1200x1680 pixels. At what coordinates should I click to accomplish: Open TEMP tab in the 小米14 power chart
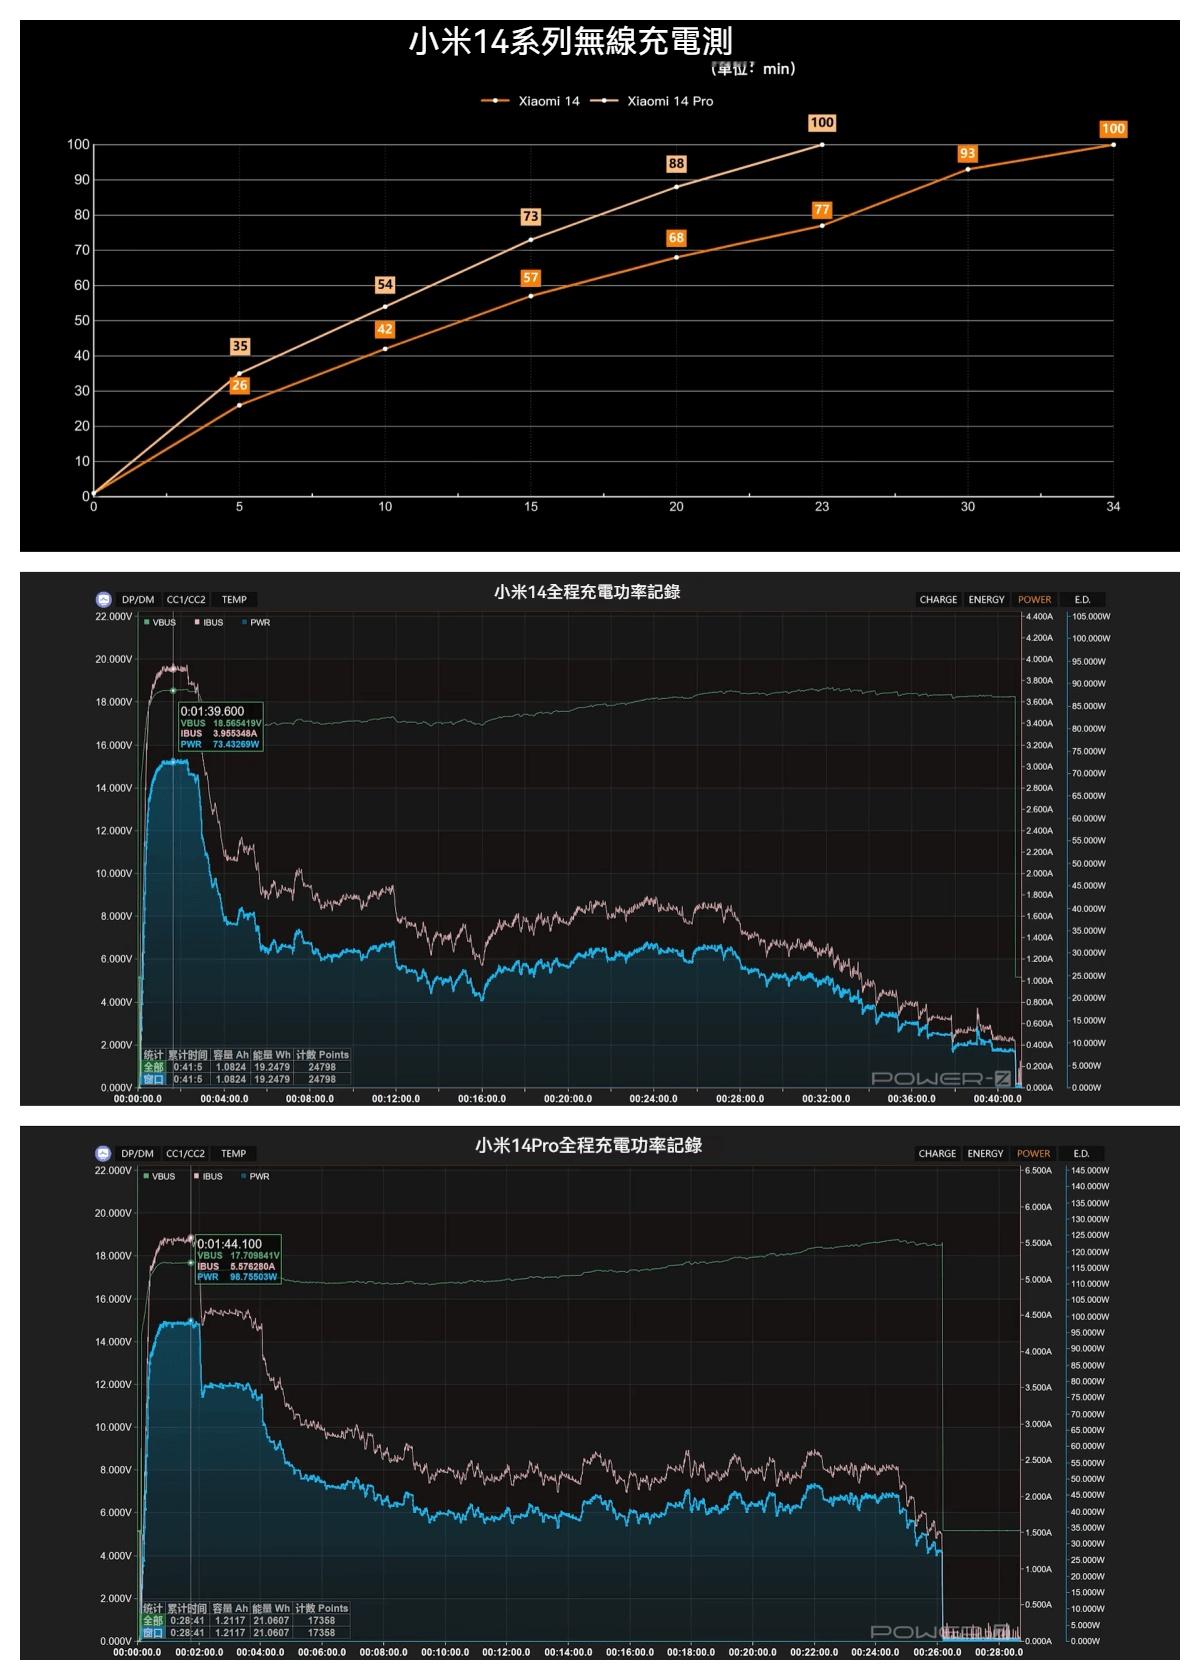coord(234,600)
